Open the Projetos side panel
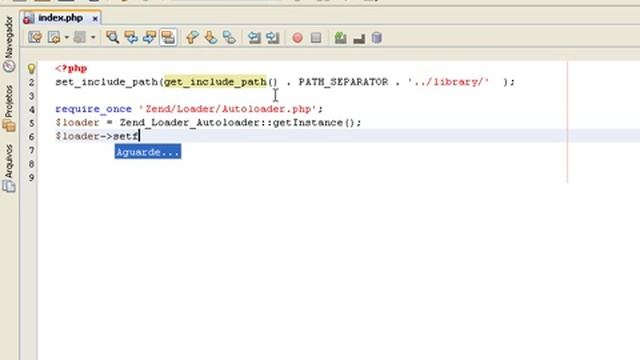 pyautogui.click(x=9, y=109)
